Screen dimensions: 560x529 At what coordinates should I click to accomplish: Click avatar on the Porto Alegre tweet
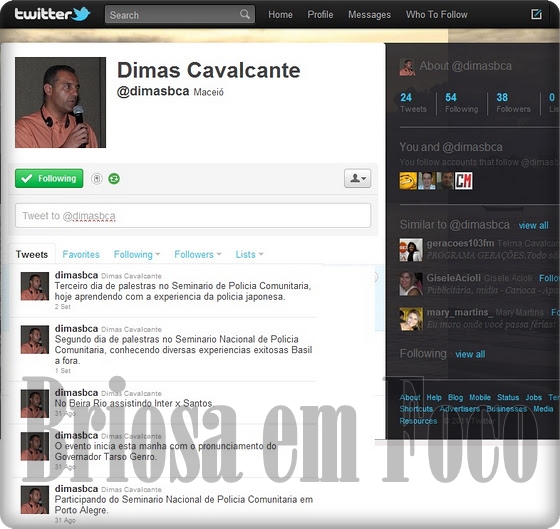point(35,500)
